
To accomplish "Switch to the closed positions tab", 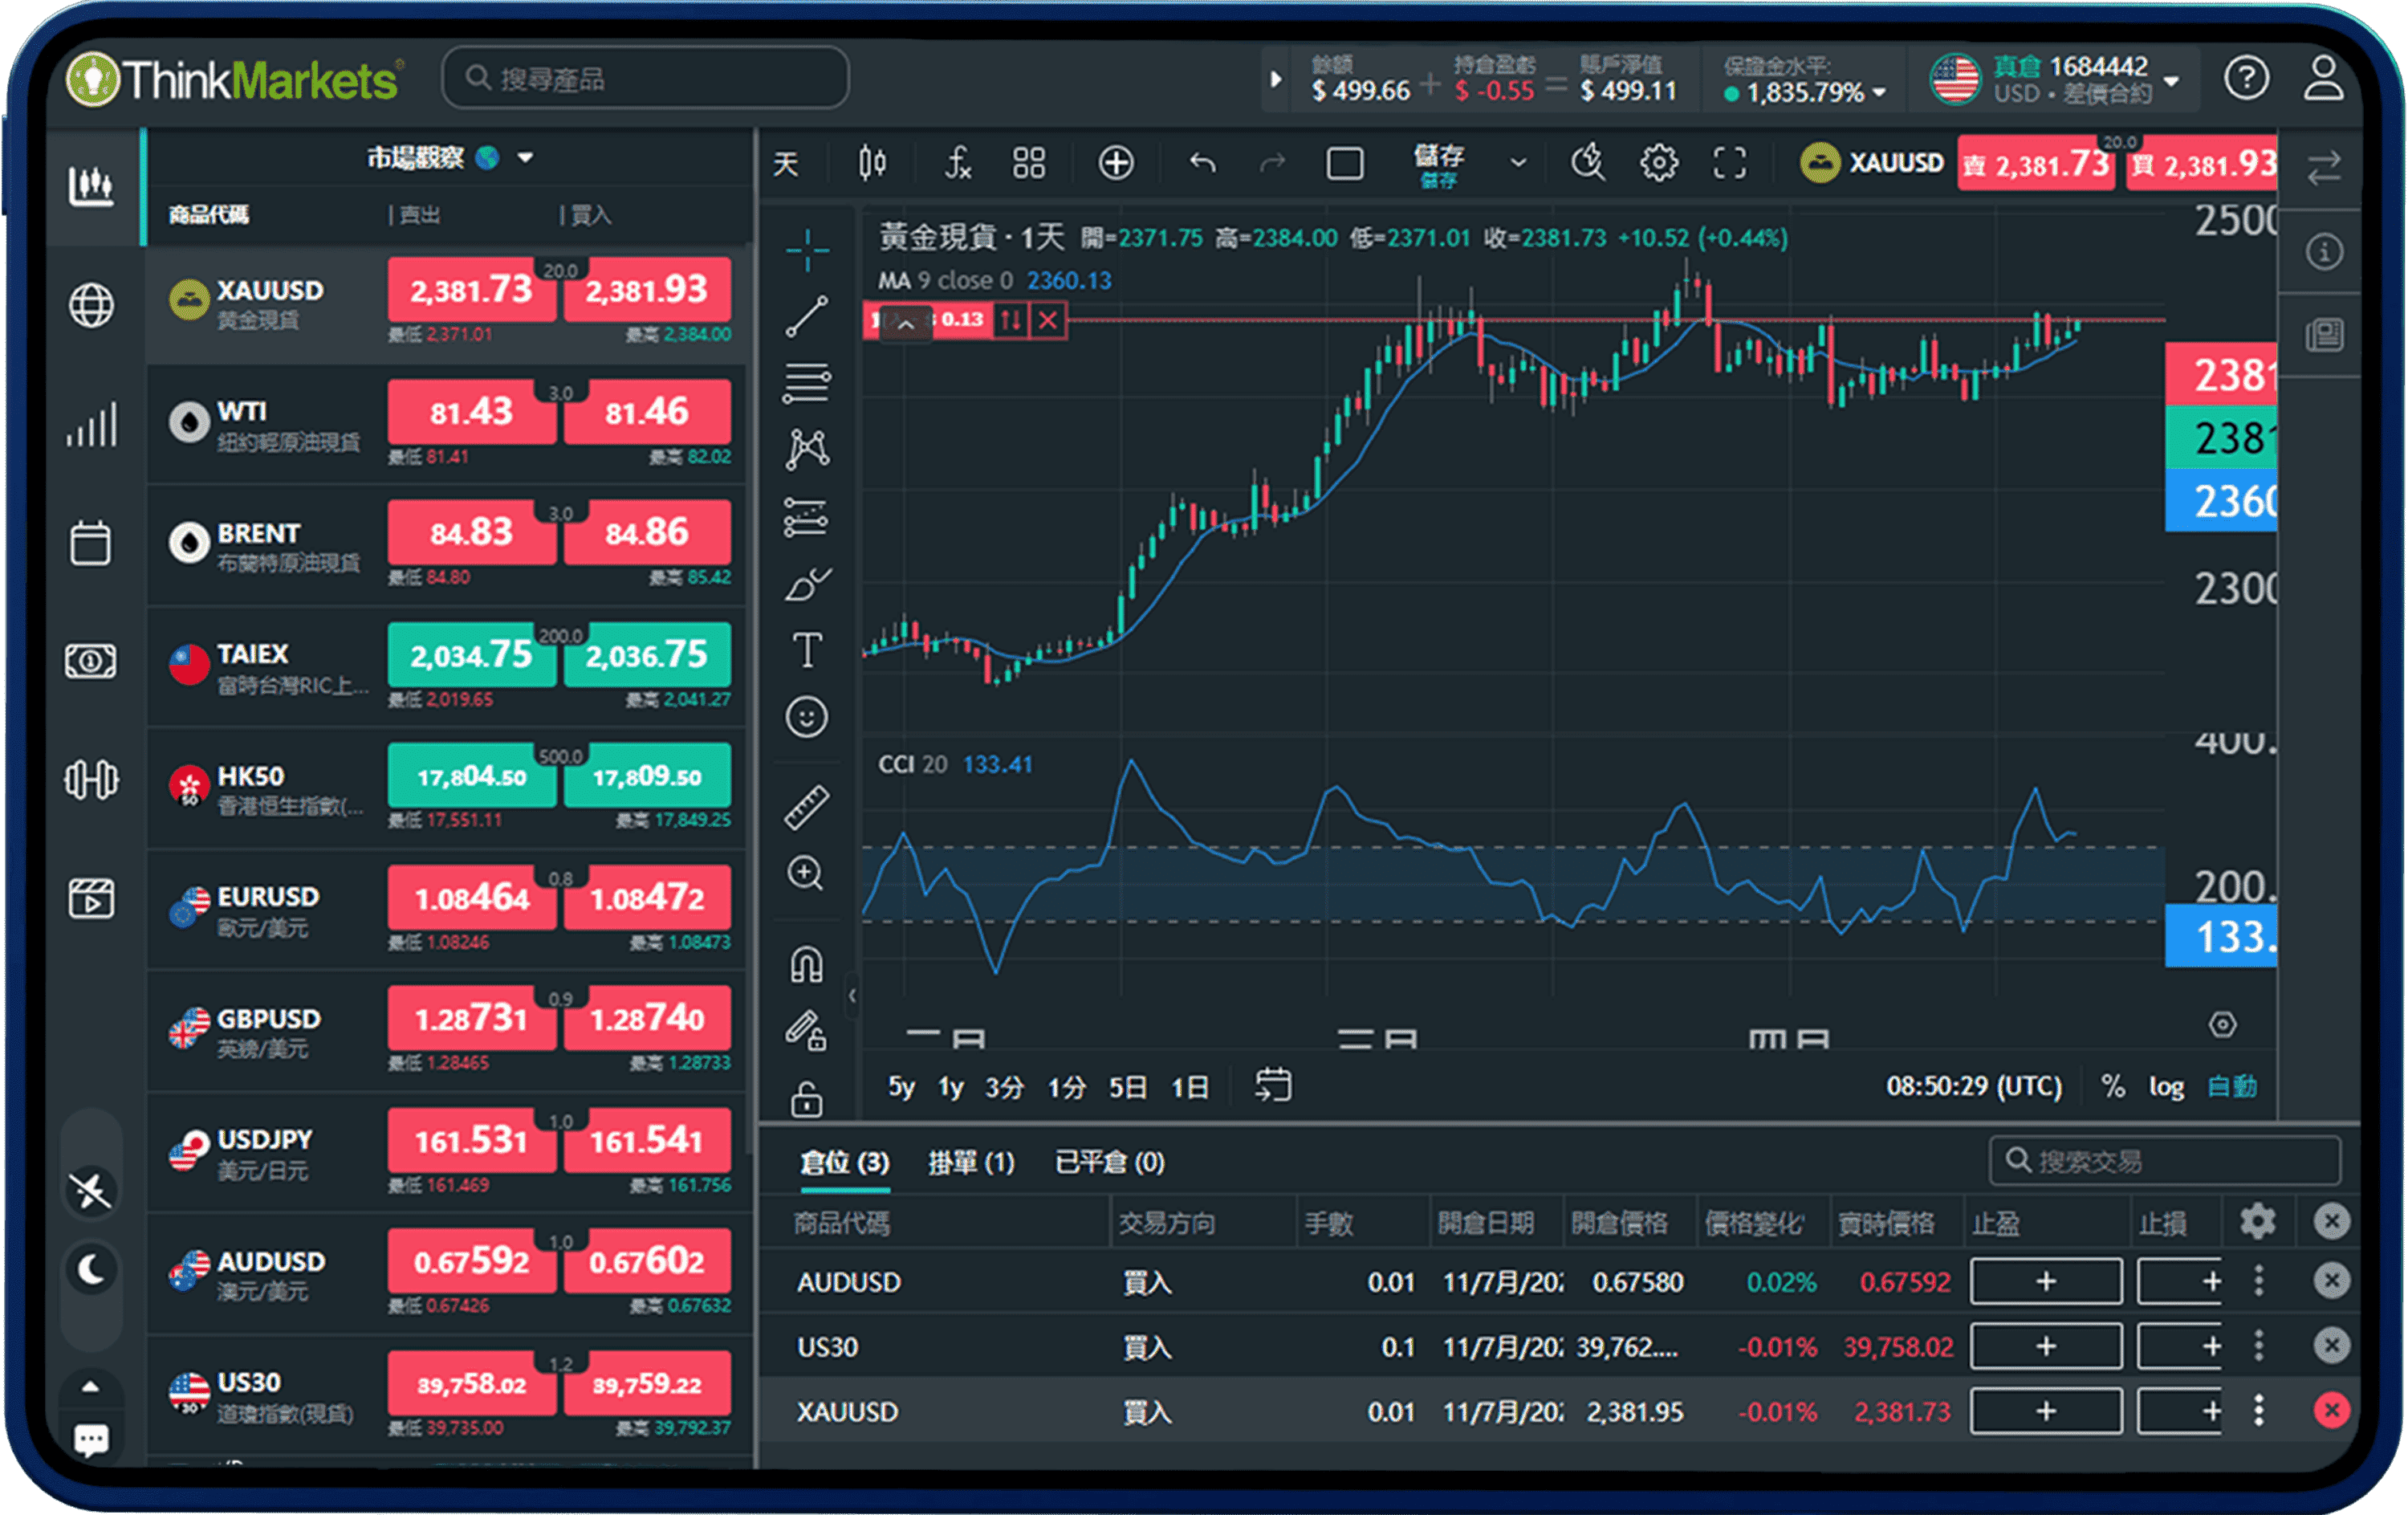I will (1109, 1162).
